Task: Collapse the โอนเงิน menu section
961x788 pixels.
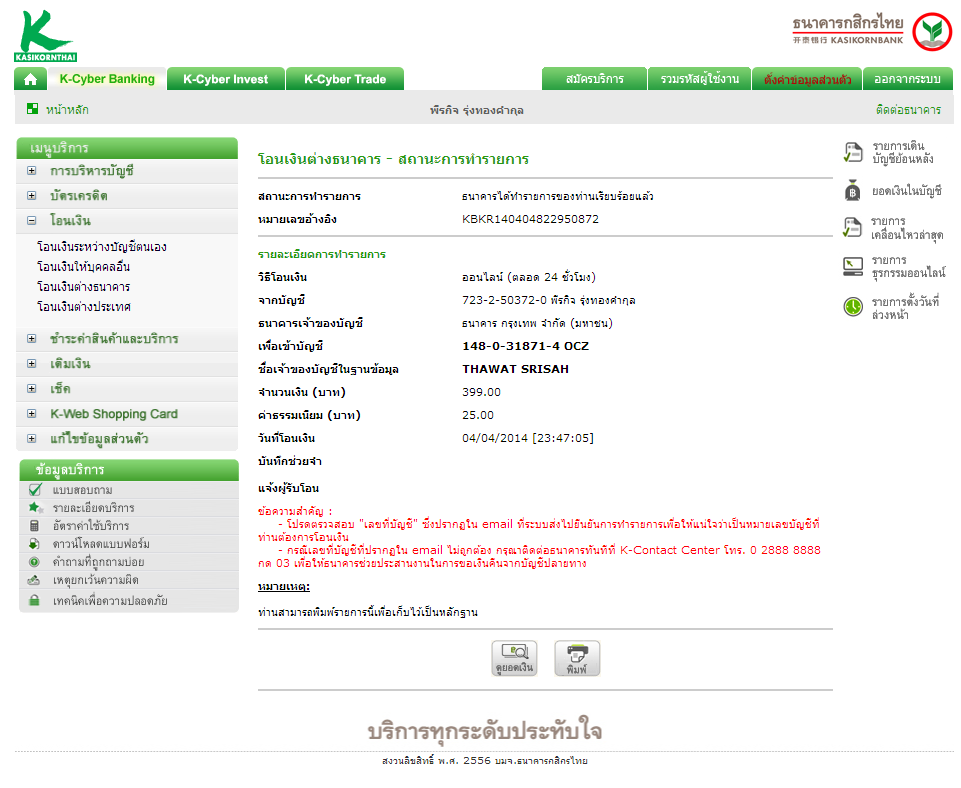Action: [x=32, y=221]
